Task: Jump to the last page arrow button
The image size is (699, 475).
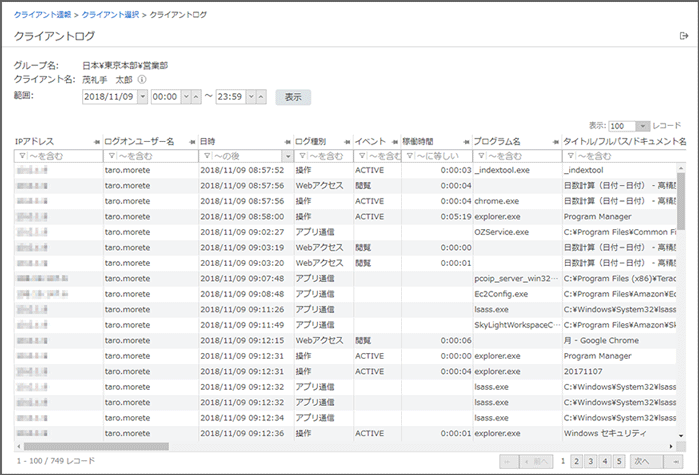Action: coord(676,461)
